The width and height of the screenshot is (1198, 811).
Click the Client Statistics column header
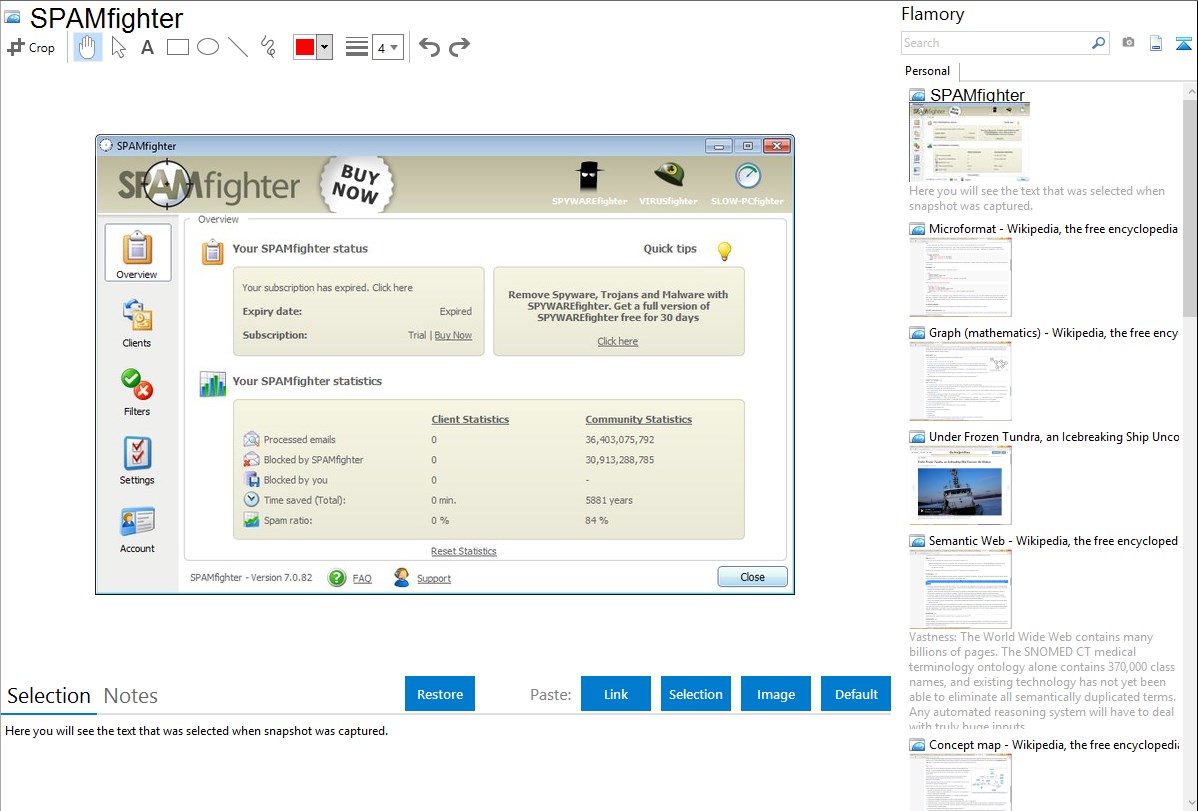[x=470, y=420]
